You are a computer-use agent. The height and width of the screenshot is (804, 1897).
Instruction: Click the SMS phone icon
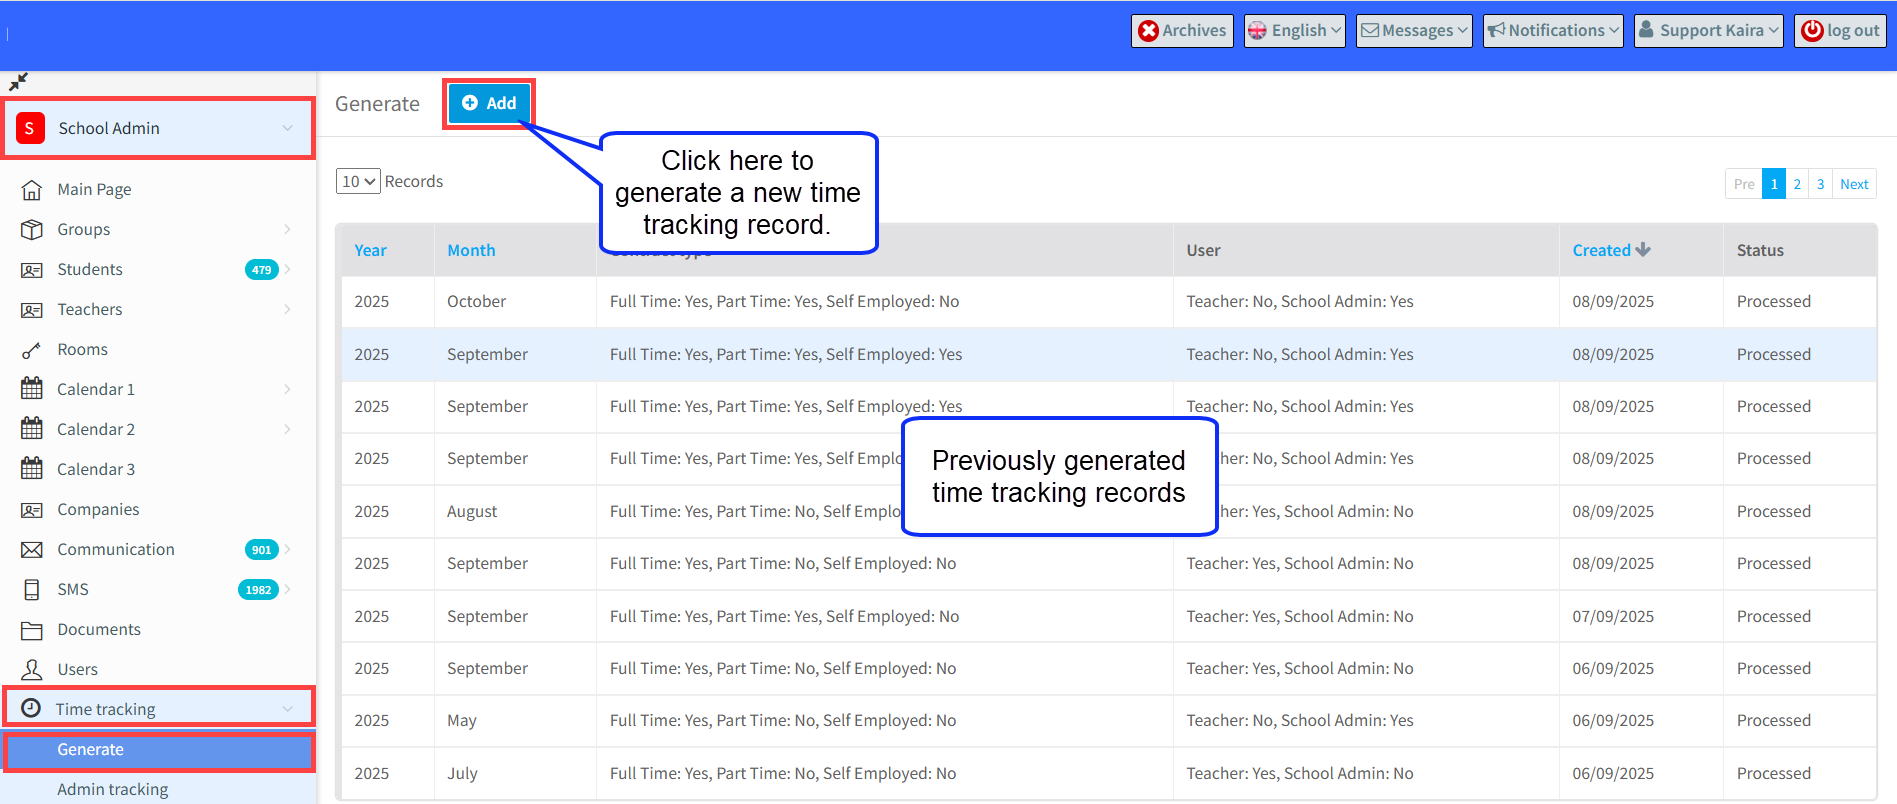pos(32,590)
